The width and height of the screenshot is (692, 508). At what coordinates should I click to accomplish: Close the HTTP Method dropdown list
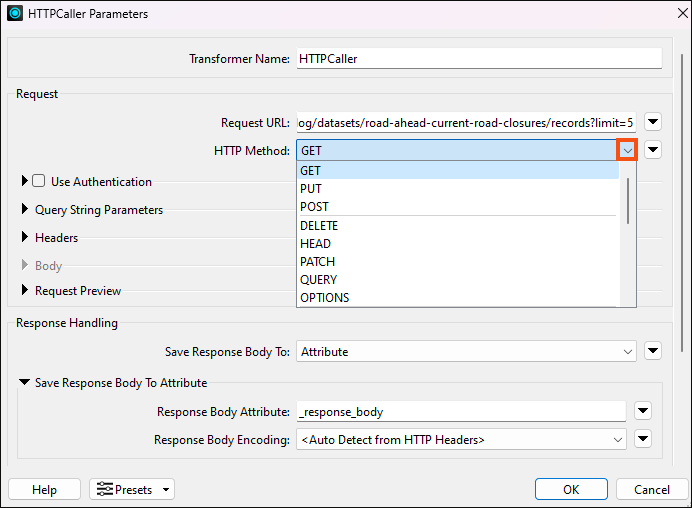tap(627, 150)
